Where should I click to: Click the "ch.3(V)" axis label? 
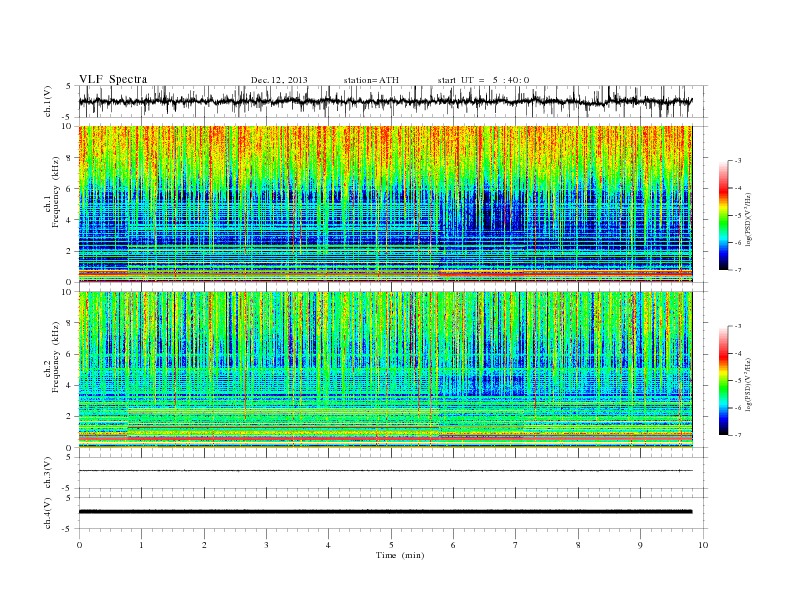pos(48,473)
